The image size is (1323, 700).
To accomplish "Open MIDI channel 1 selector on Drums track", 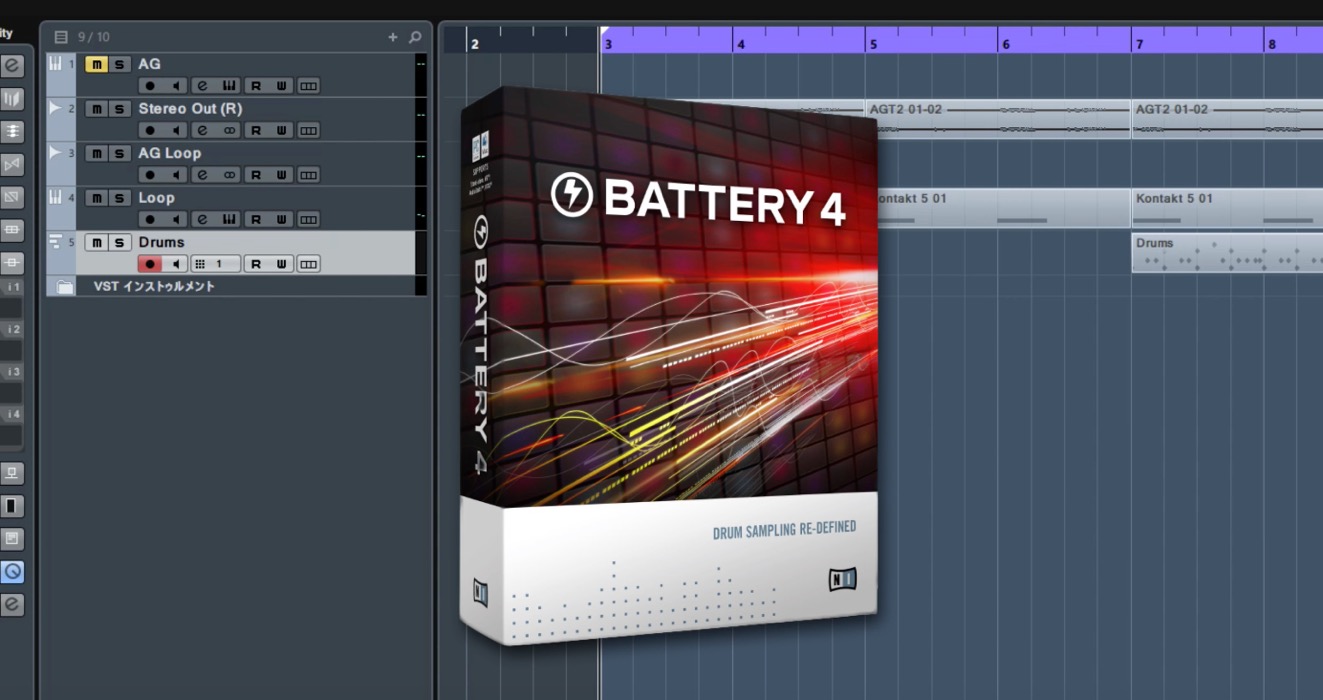I will pos(215,264).
